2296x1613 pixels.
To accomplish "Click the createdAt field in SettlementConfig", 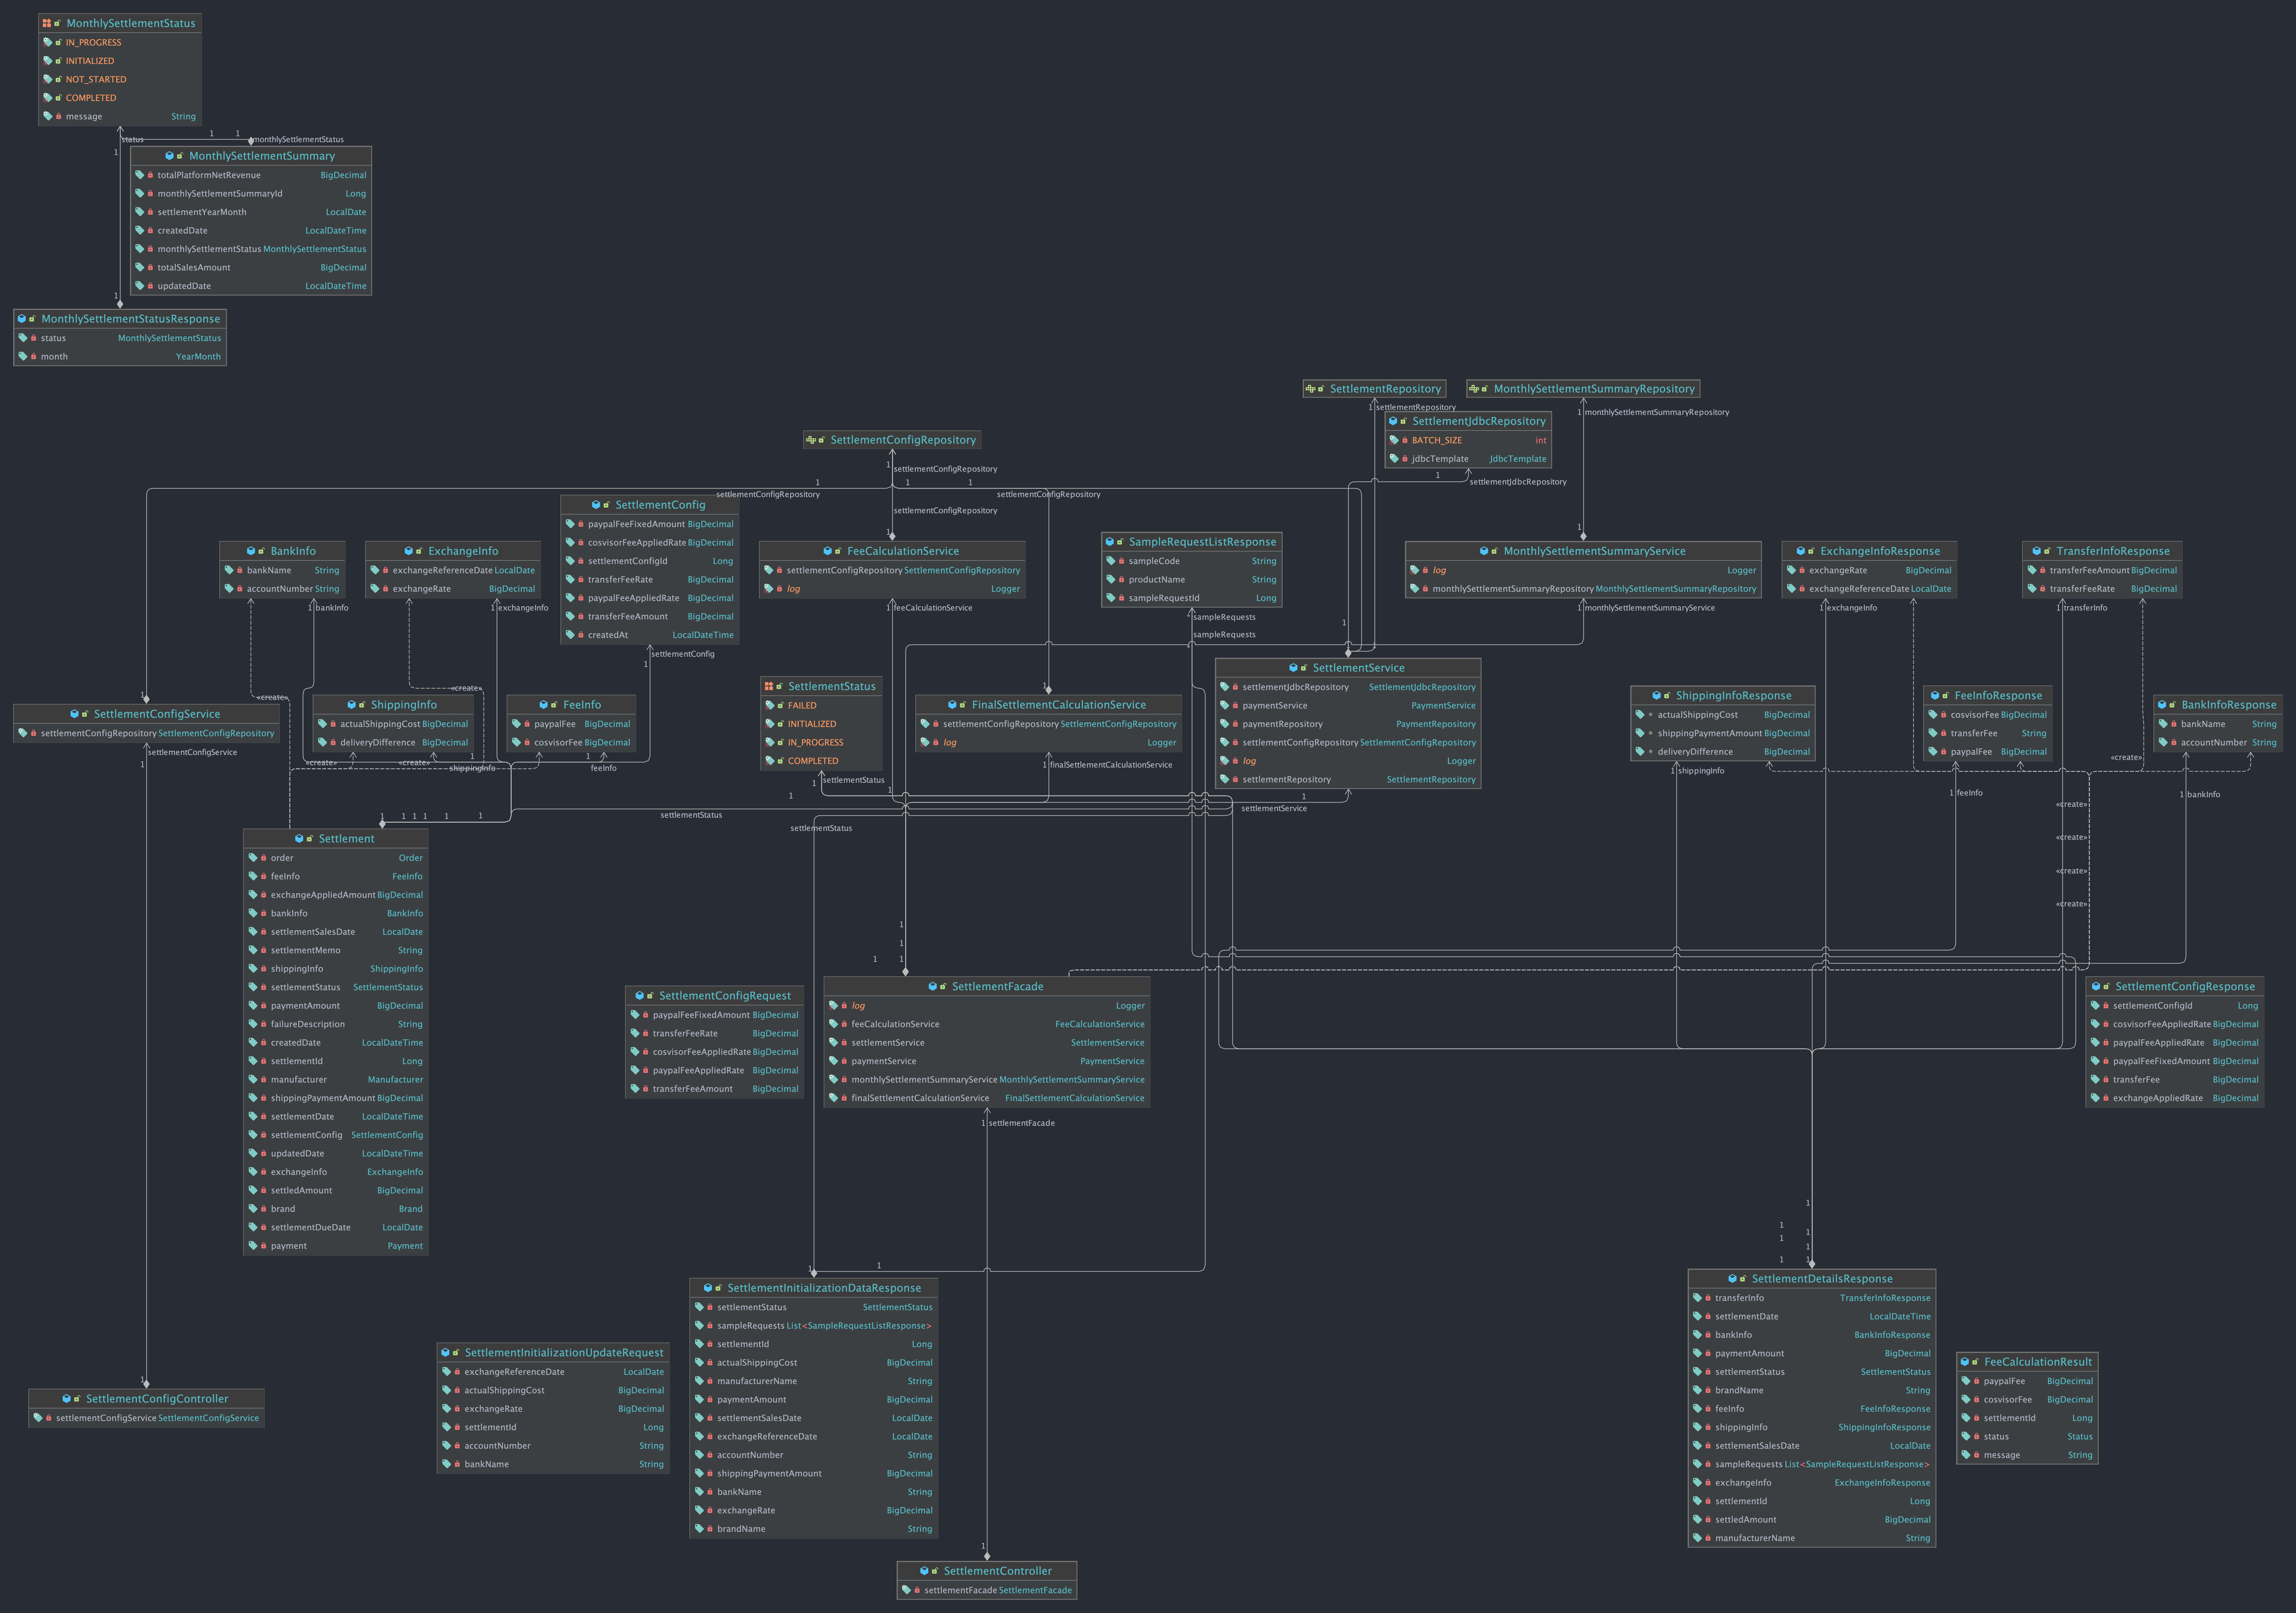I will point(650,635).
